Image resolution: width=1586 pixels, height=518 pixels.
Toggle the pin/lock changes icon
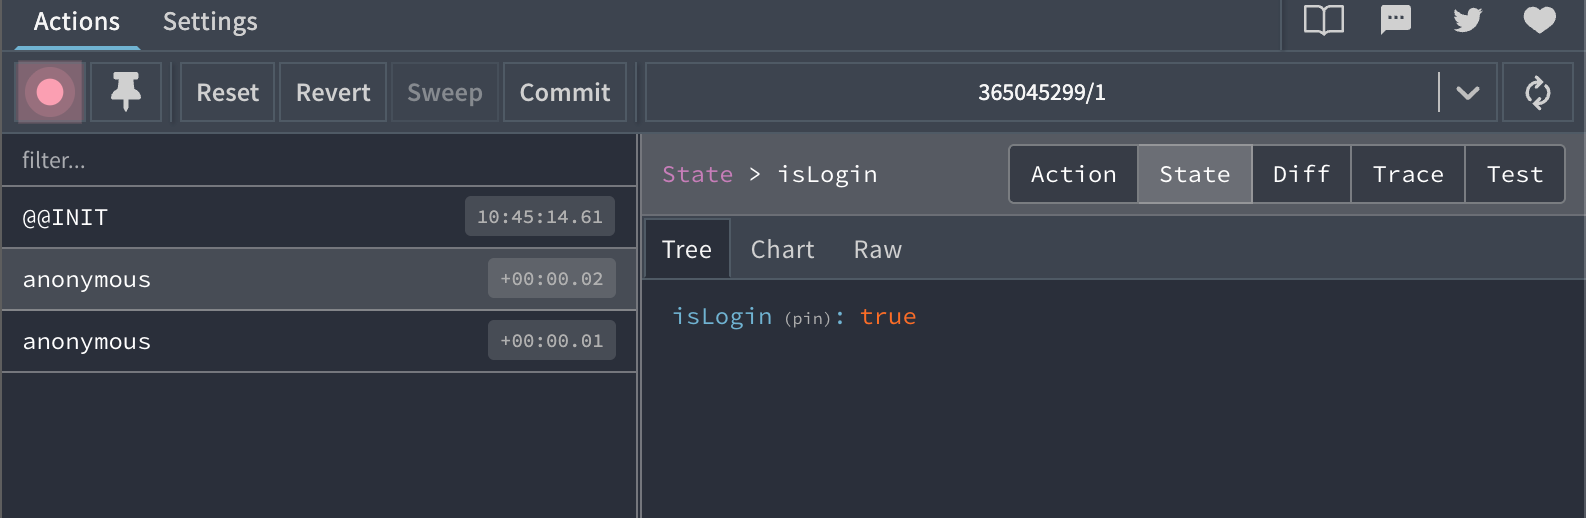tap(126, 92)
